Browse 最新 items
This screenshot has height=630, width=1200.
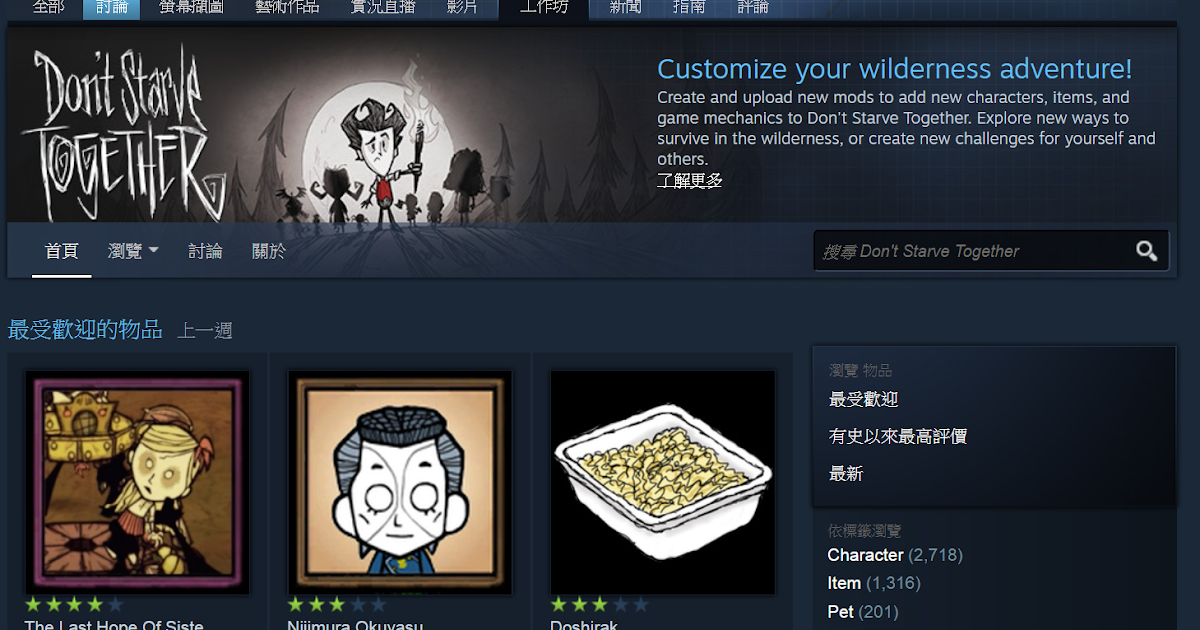pyautogui.click(x=846, y=473)
